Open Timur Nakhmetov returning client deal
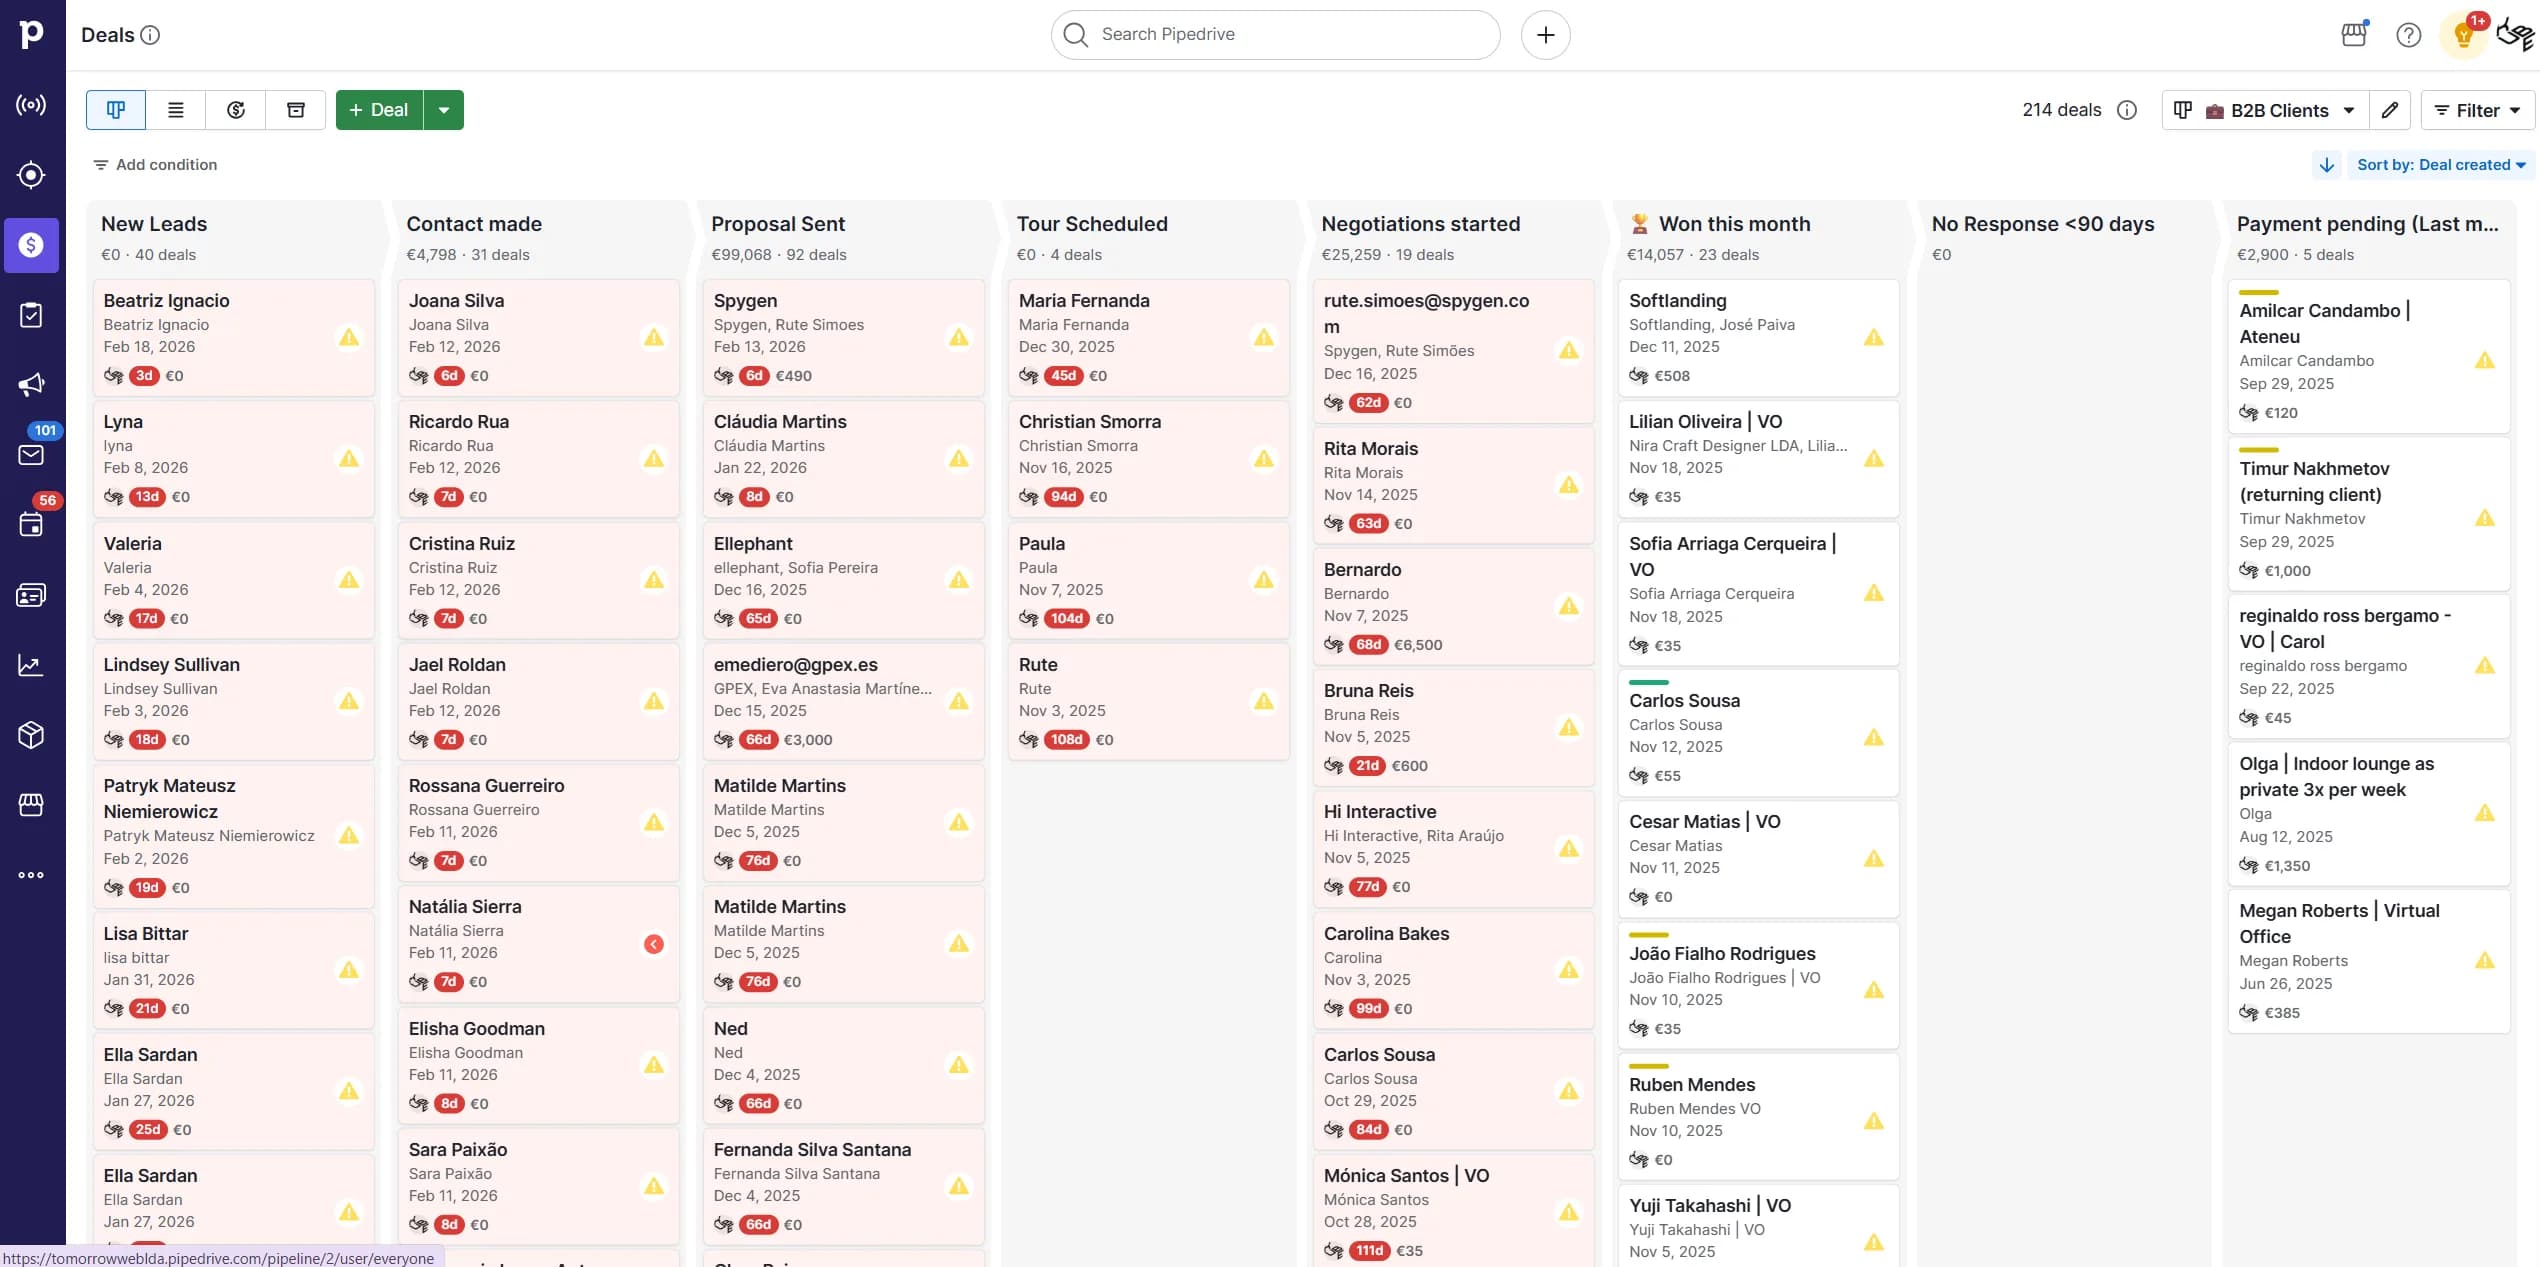 pos(2368,514)
